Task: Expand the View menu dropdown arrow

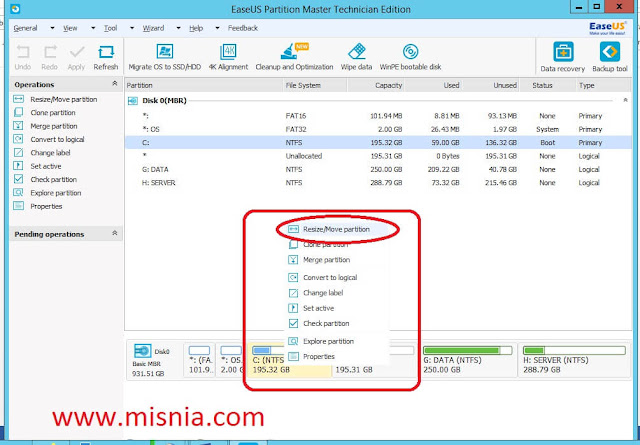Action: point(93,28)
